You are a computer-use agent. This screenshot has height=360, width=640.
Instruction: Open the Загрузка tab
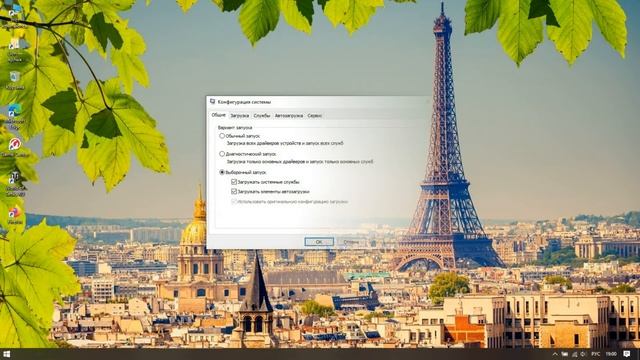point(239,116)
